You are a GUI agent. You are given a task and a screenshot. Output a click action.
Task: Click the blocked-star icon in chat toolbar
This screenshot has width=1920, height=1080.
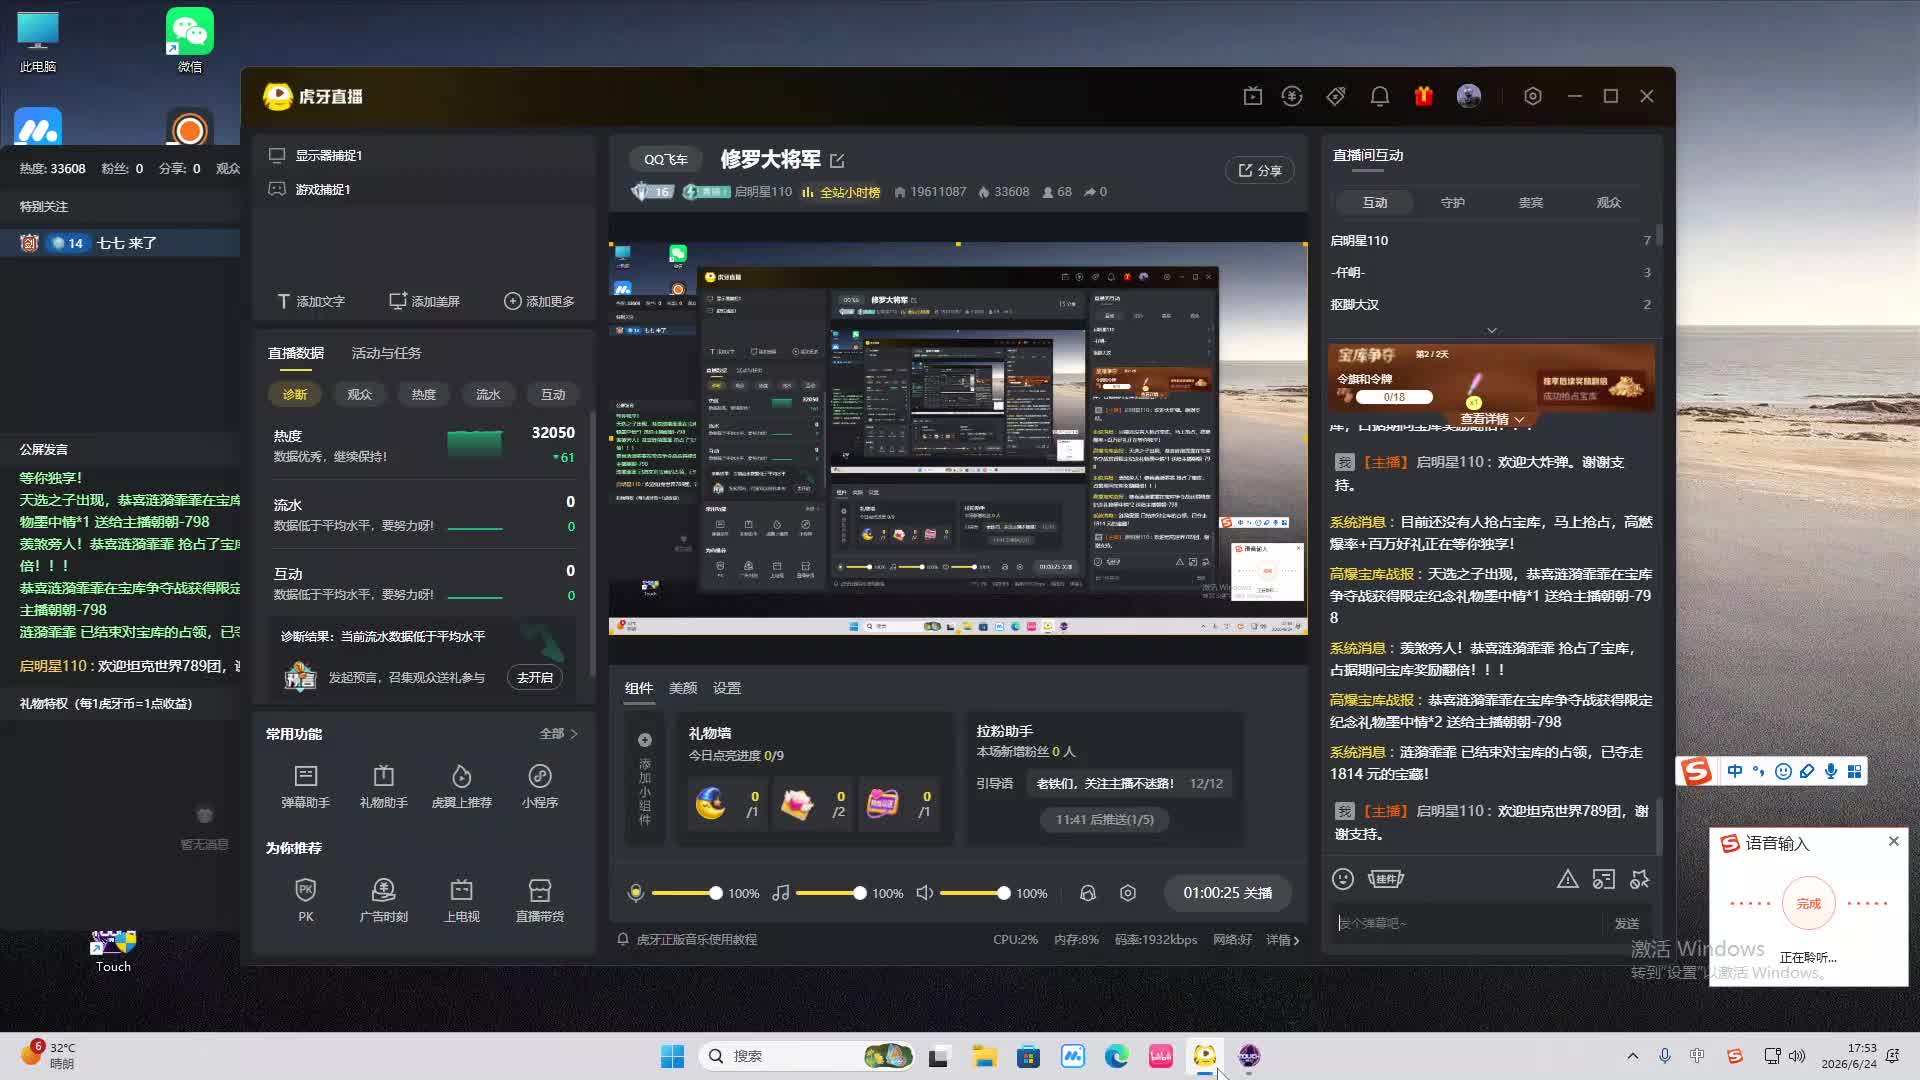point(1640,879)
